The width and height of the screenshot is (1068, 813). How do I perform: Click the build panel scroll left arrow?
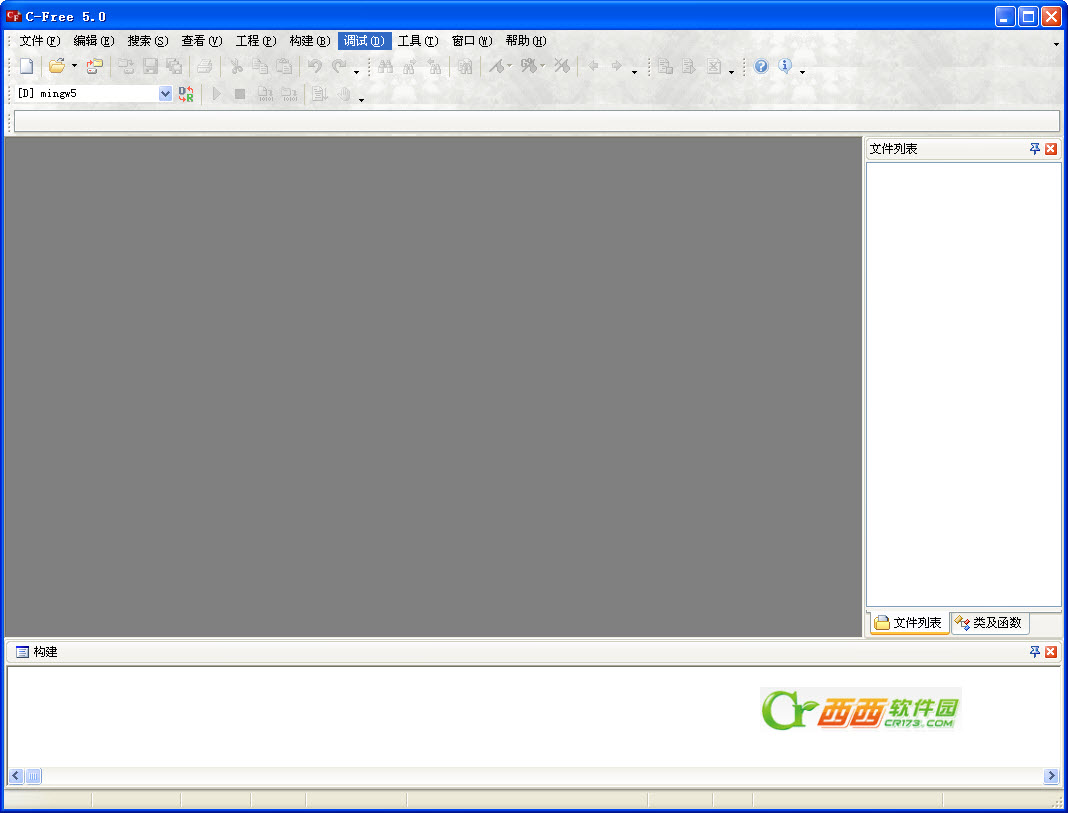pos(16,776)
